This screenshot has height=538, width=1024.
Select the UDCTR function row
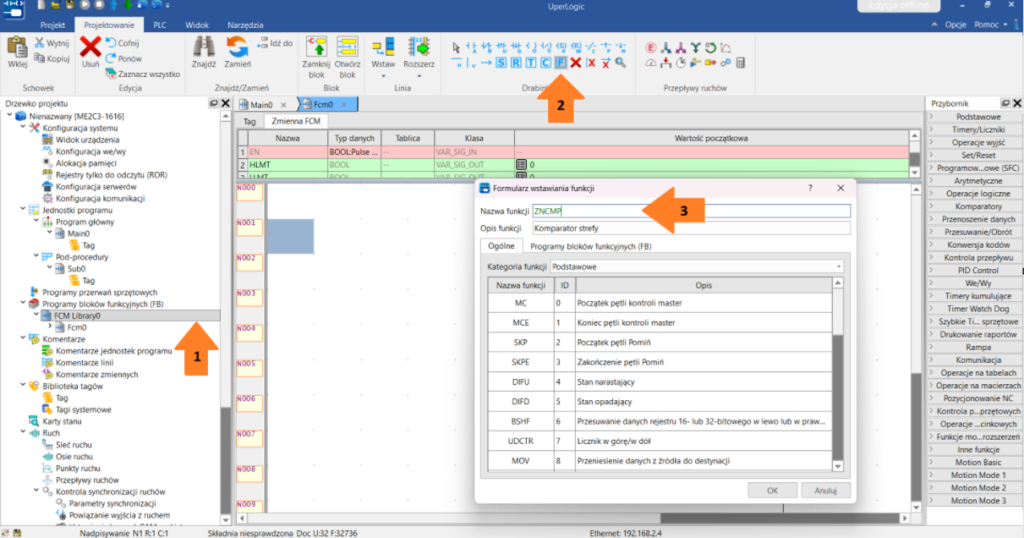660,441
